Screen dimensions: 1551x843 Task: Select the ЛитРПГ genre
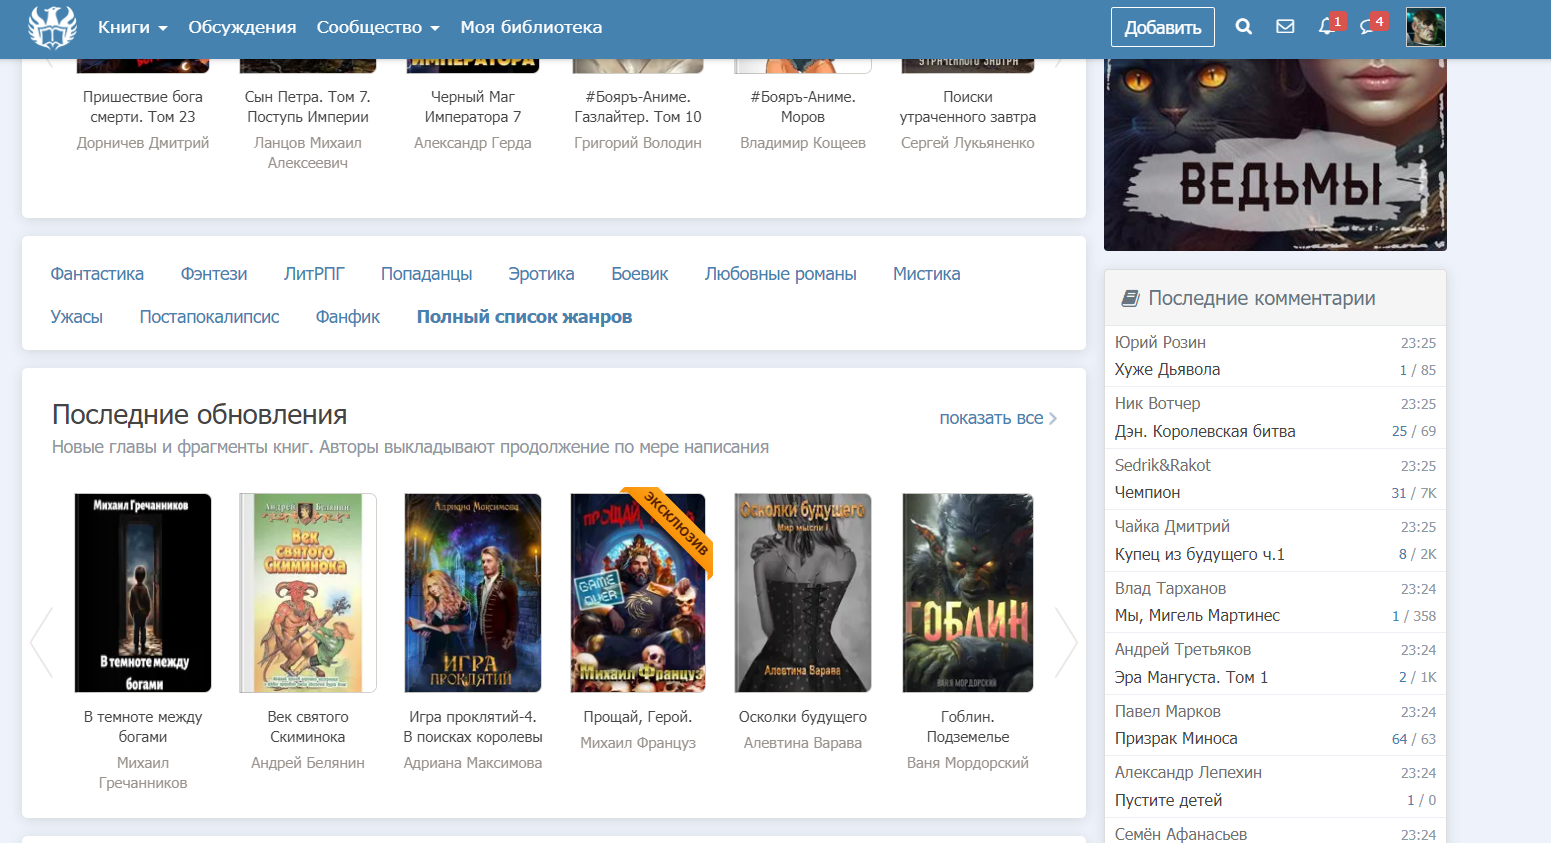tap(314, 274)
